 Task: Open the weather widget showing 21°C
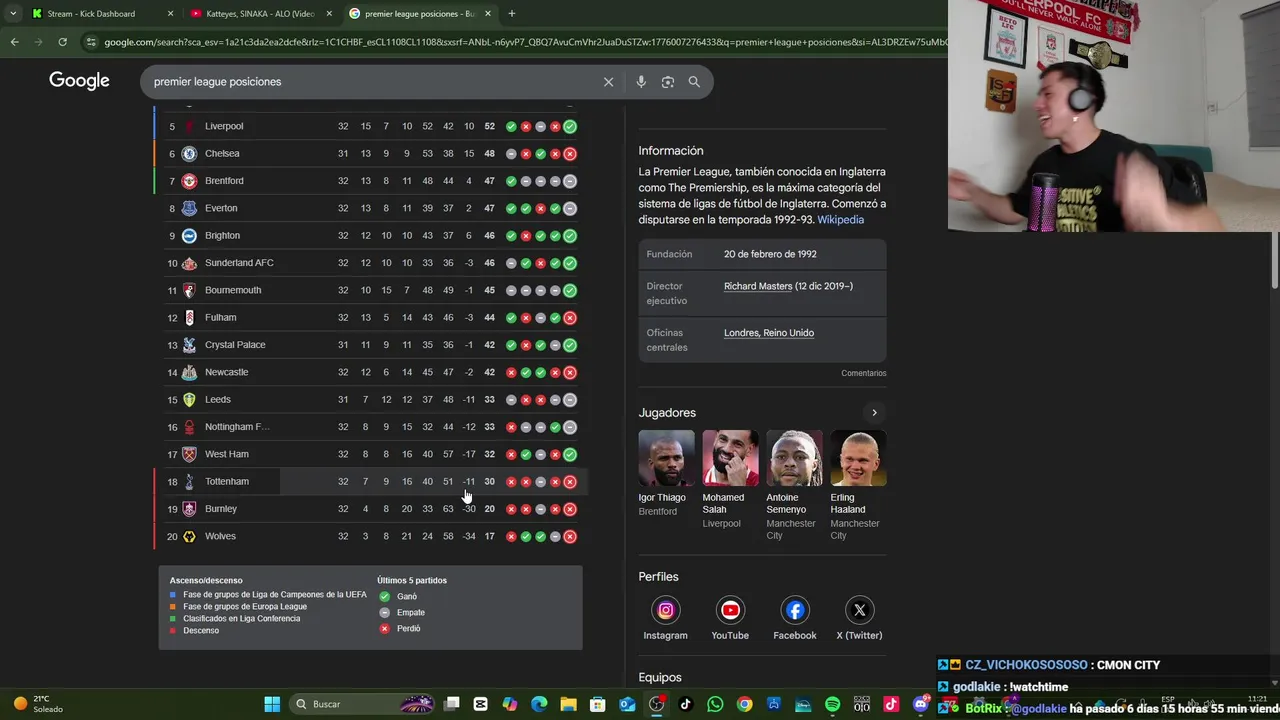(x=38, y=704)
